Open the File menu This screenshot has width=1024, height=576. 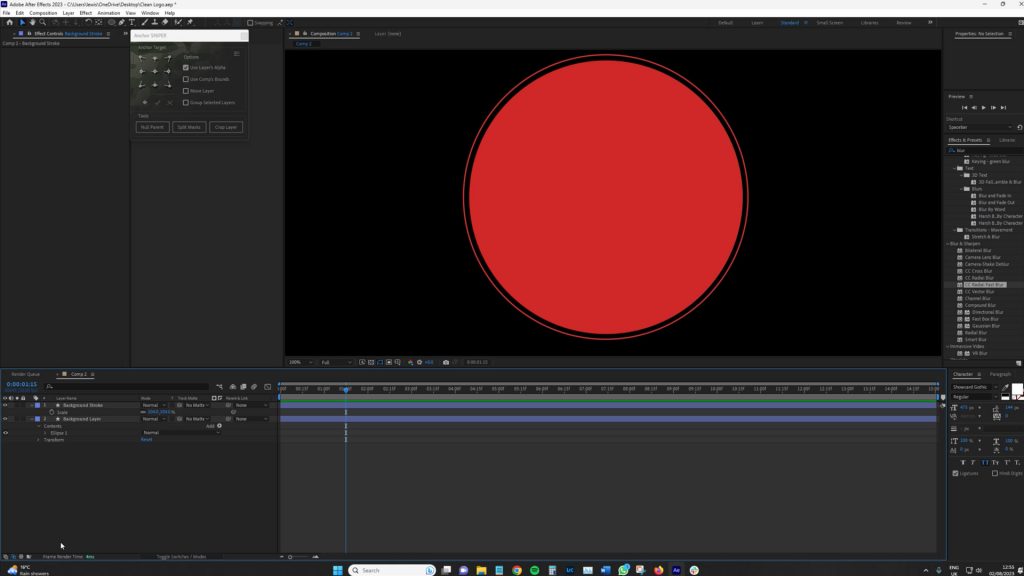pos(6,13)
